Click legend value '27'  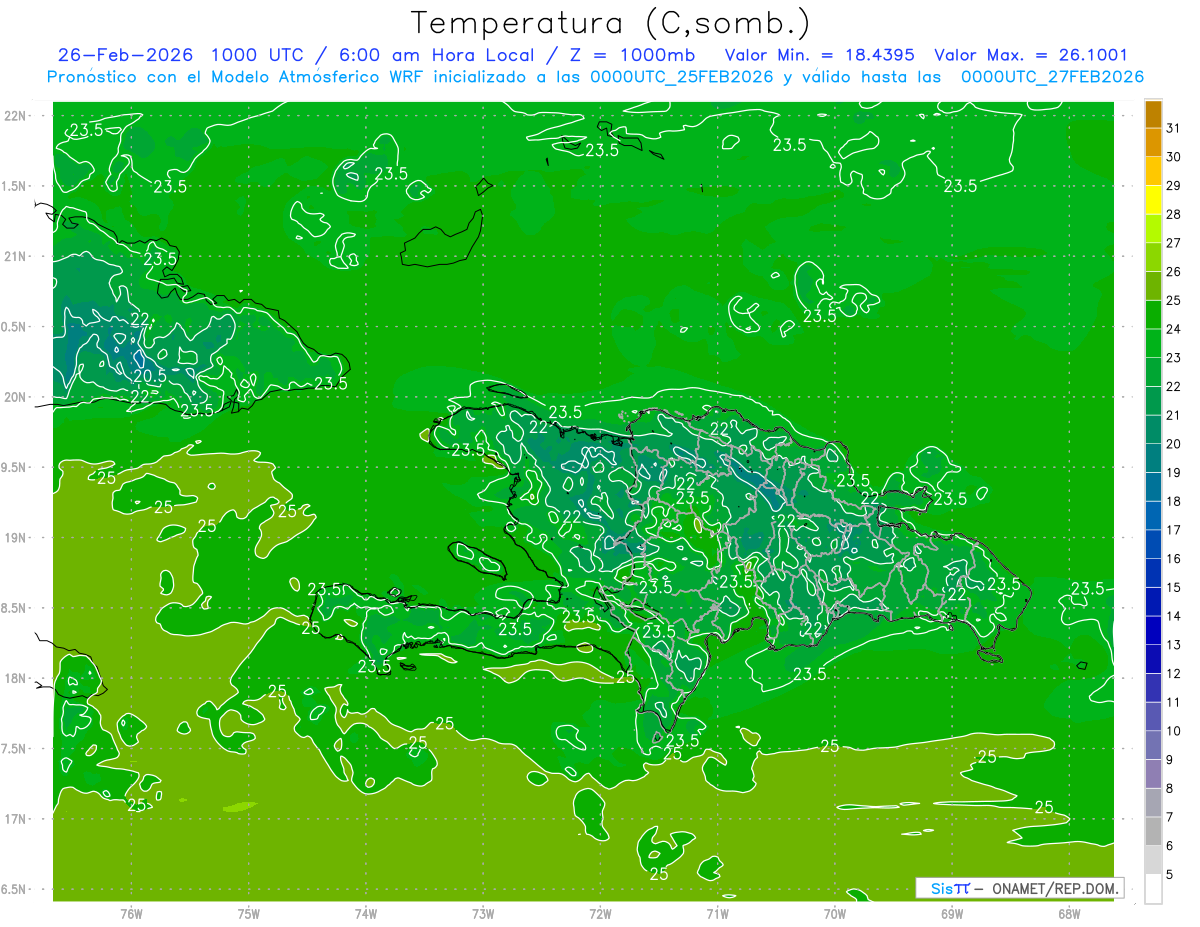click(x=1174, y=243)
